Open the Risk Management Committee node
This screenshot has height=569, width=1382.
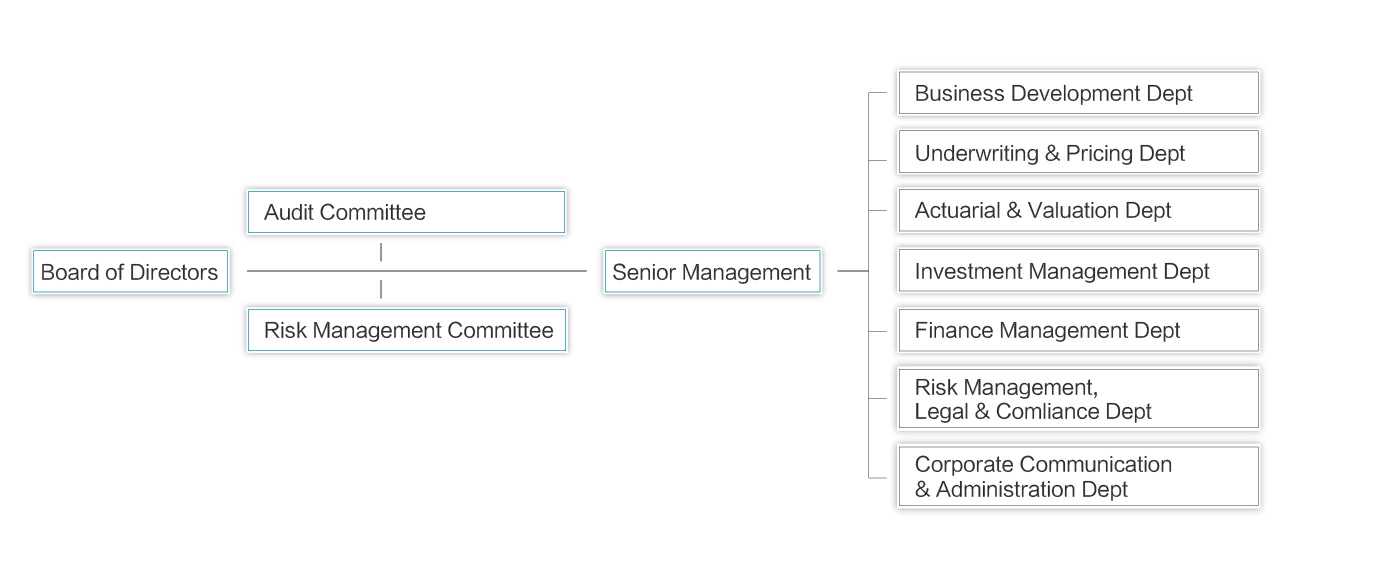pyautogui.click(x=407, y=331)
